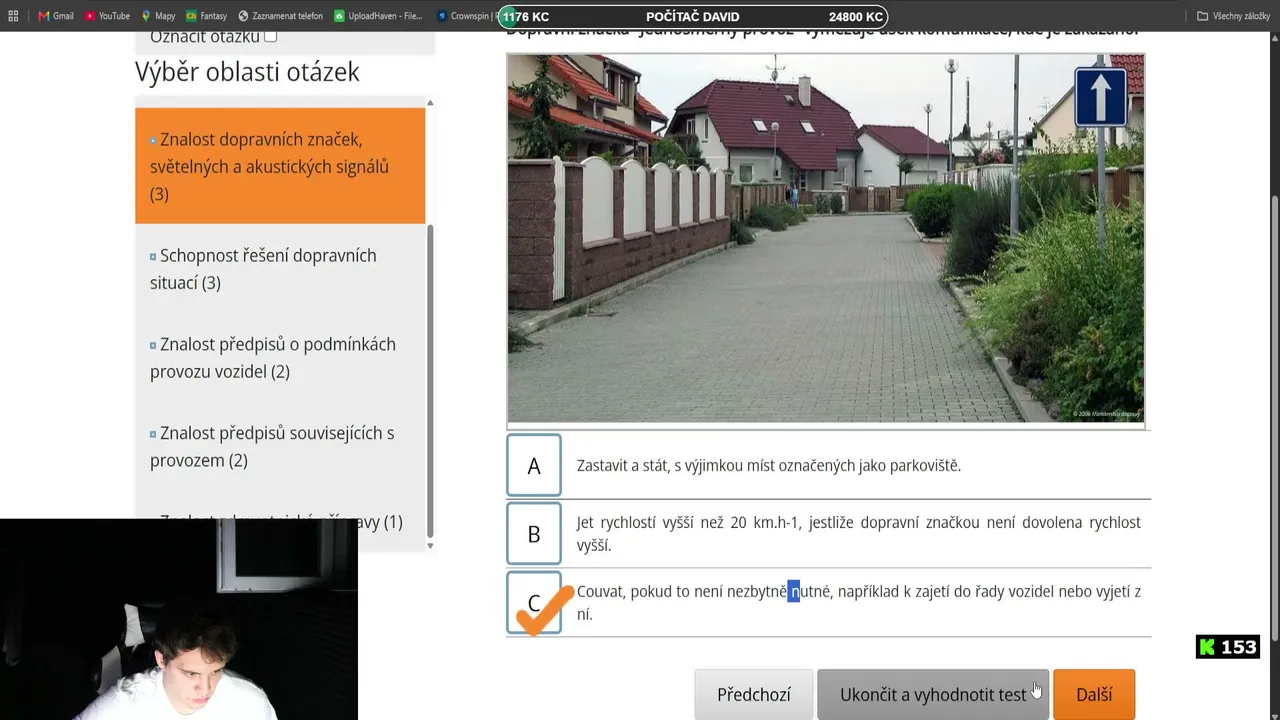1280x720 pixels.
Task: Open the Chrome apps grid icon
Action: tap(13, 16)
